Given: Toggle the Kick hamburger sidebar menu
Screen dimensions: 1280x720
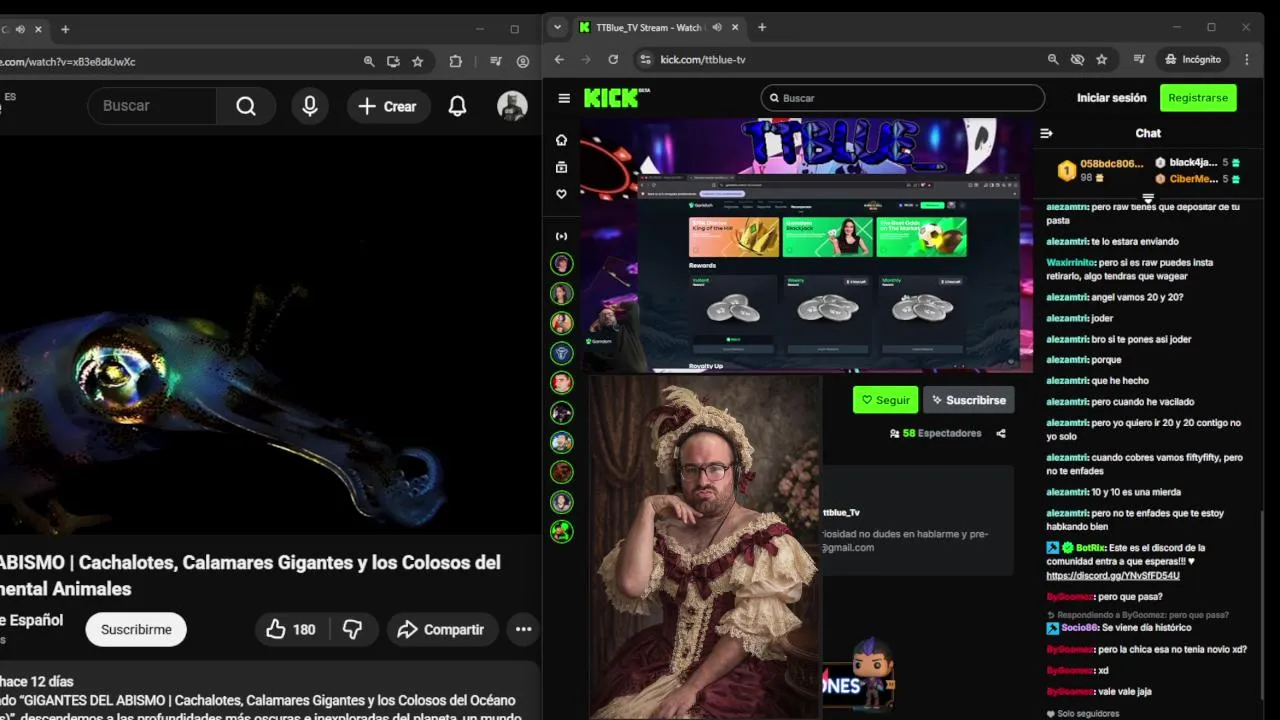Looking at the screenshot, I should click(x=564, y=98).
